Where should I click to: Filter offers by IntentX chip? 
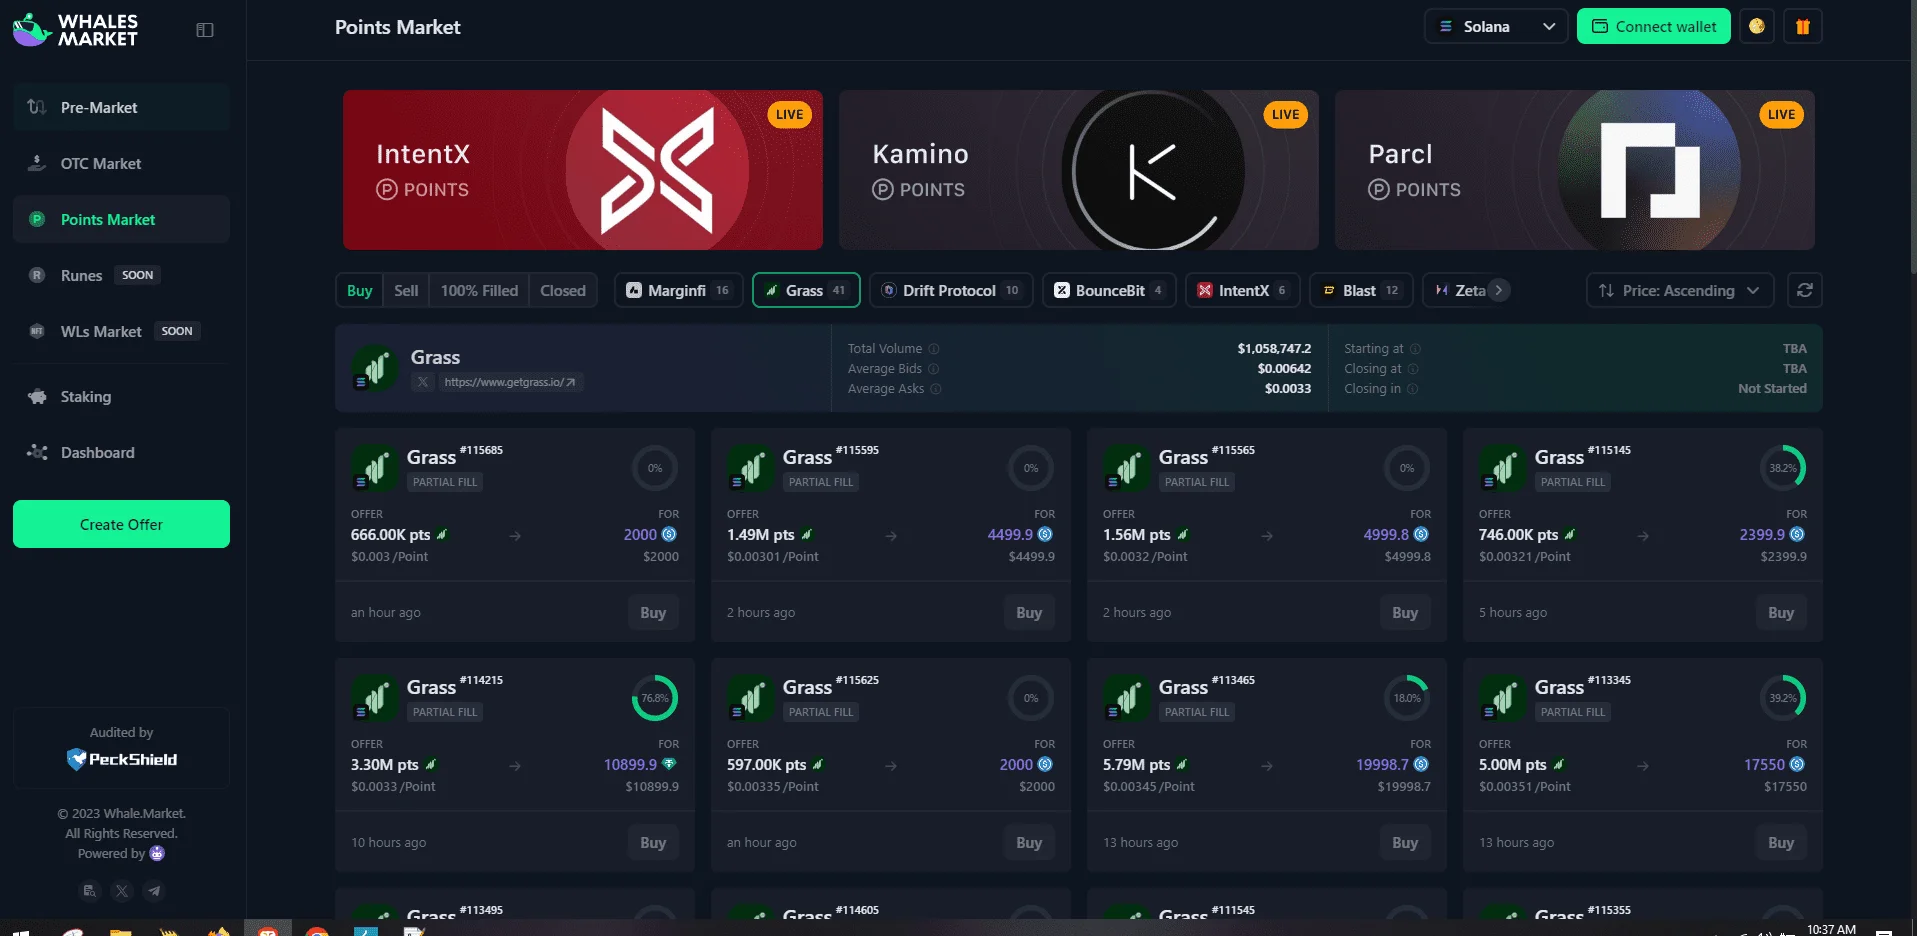tap(1243, 290)
